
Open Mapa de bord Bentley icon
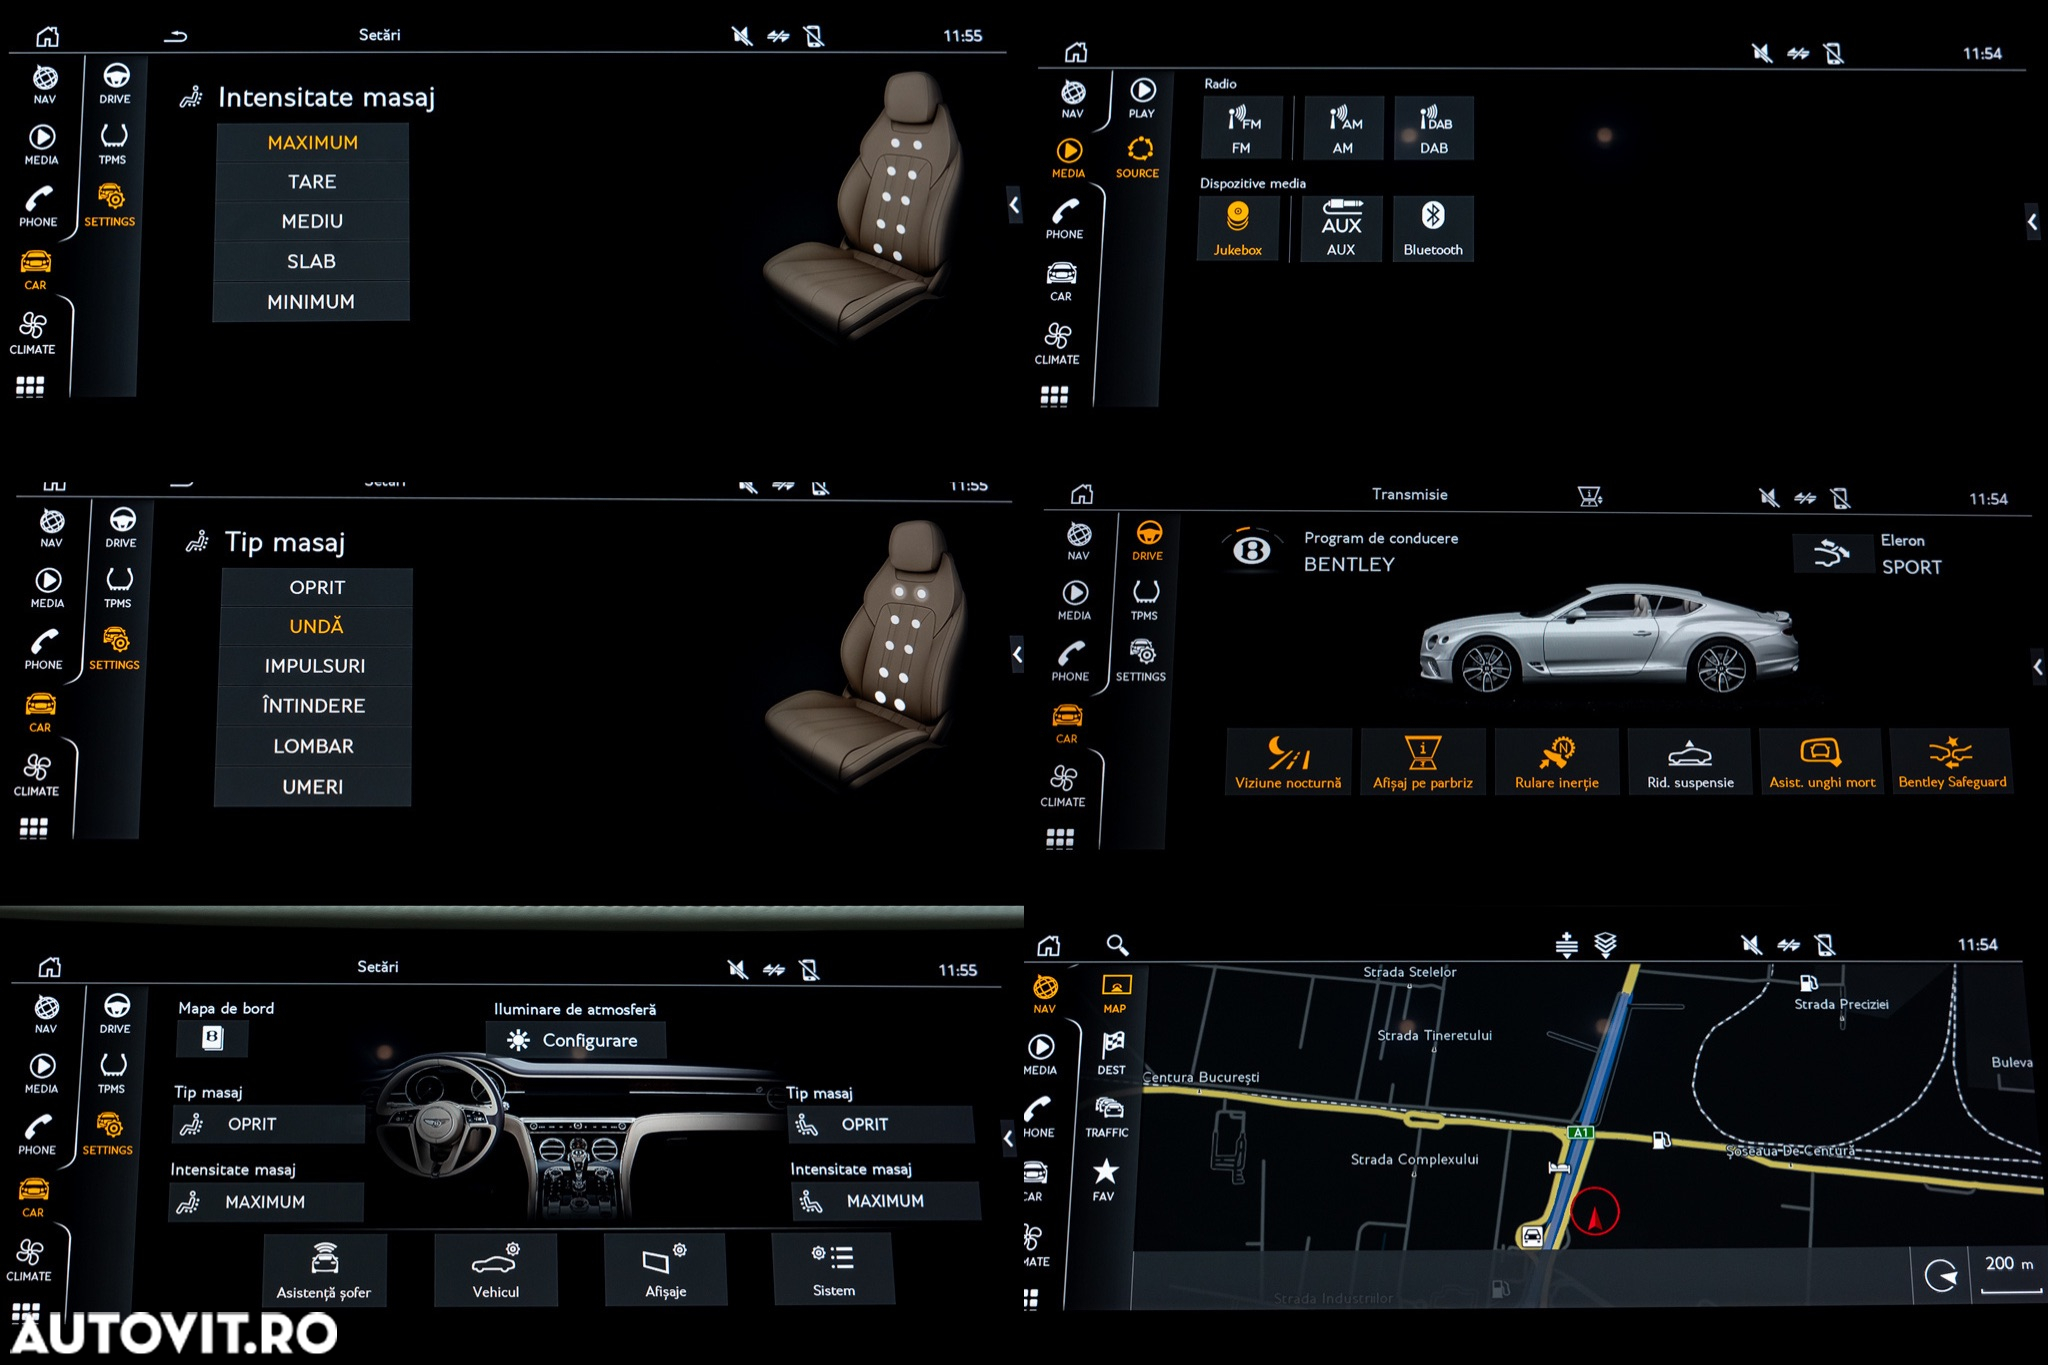tap(212, 1038)
